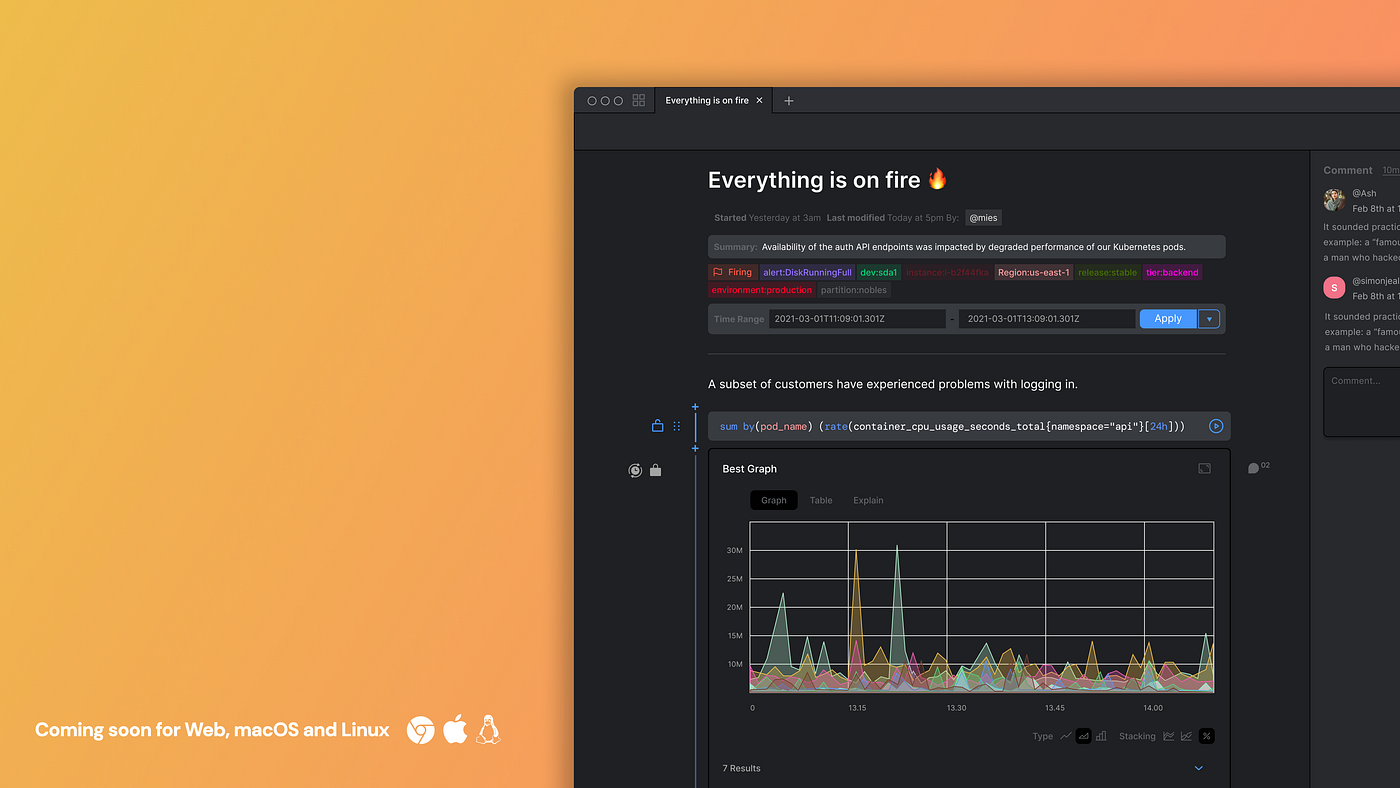Apply the selected time range
This screenshot has height=788, width=1400.
point(1168,319)
